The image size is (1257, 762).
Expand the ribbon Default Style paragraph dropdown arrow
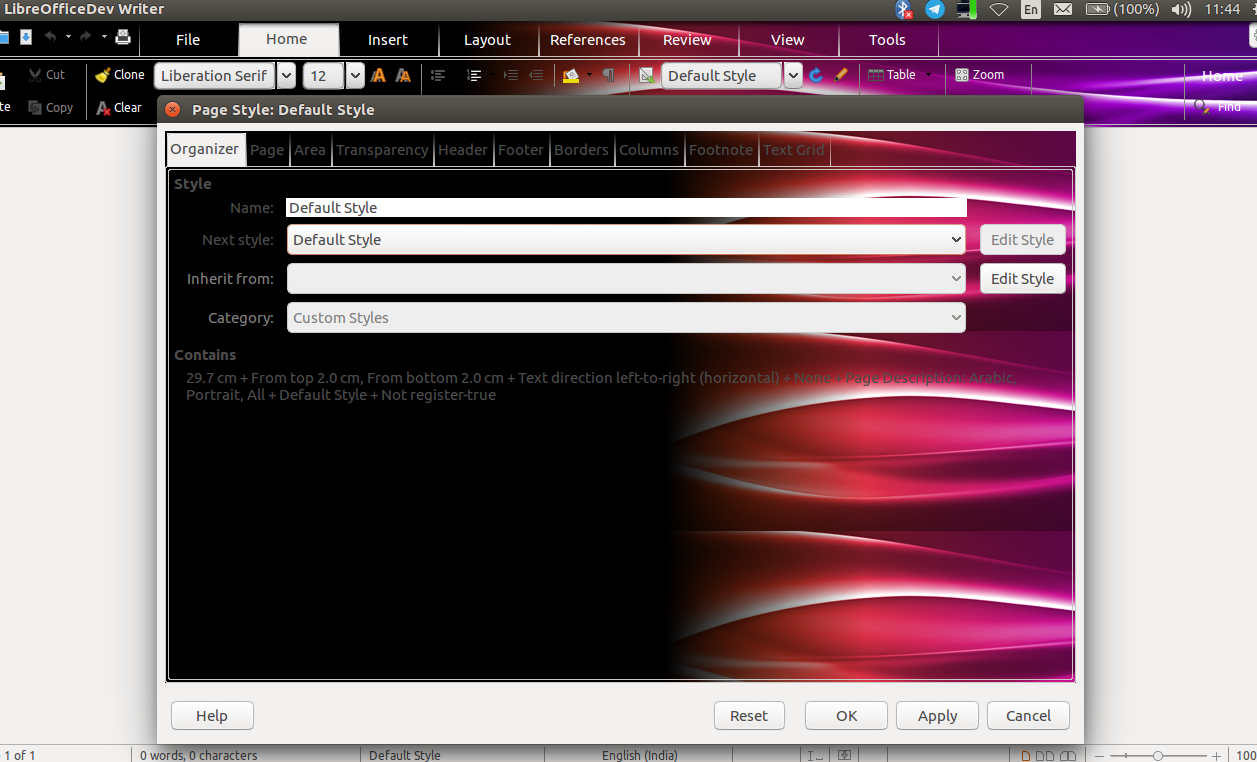coord(793,76)
